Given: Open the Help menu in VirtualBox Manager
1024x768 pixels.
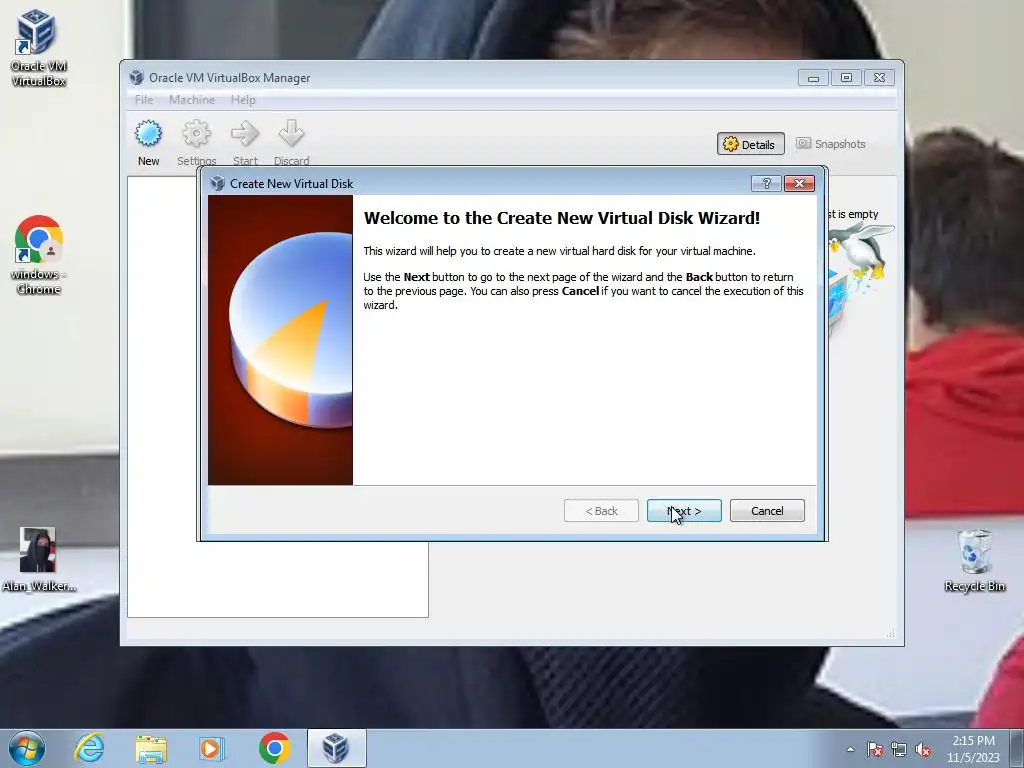Looking at the screenshot, I should (243, 100).
